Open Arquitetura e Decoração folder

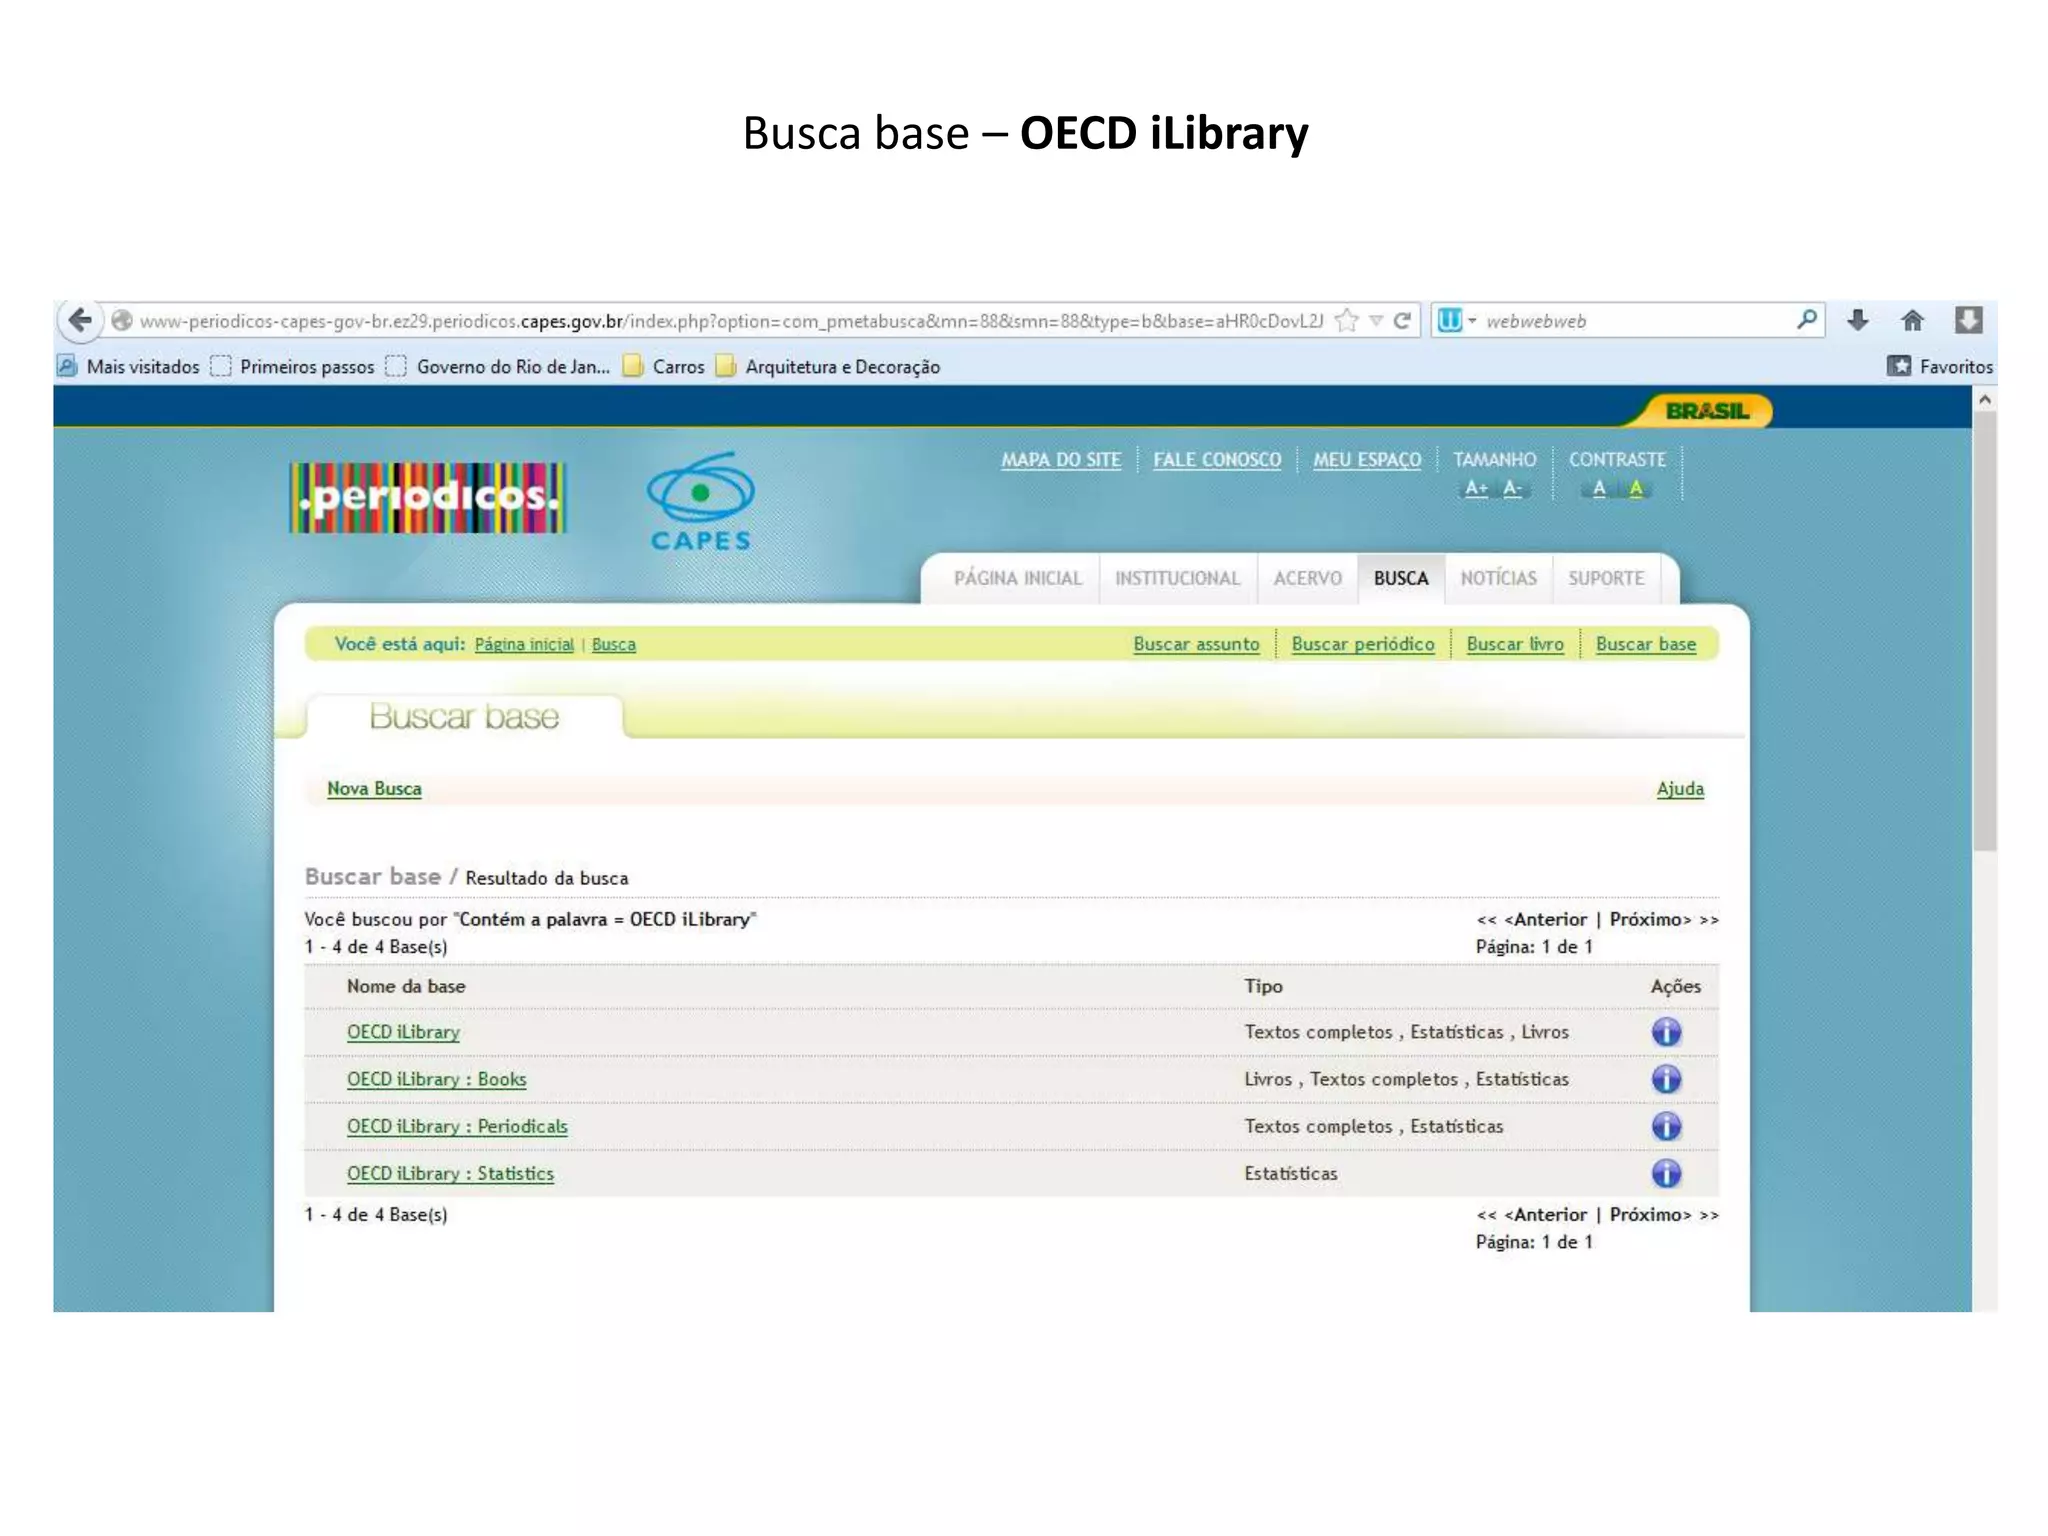[828, 367]
